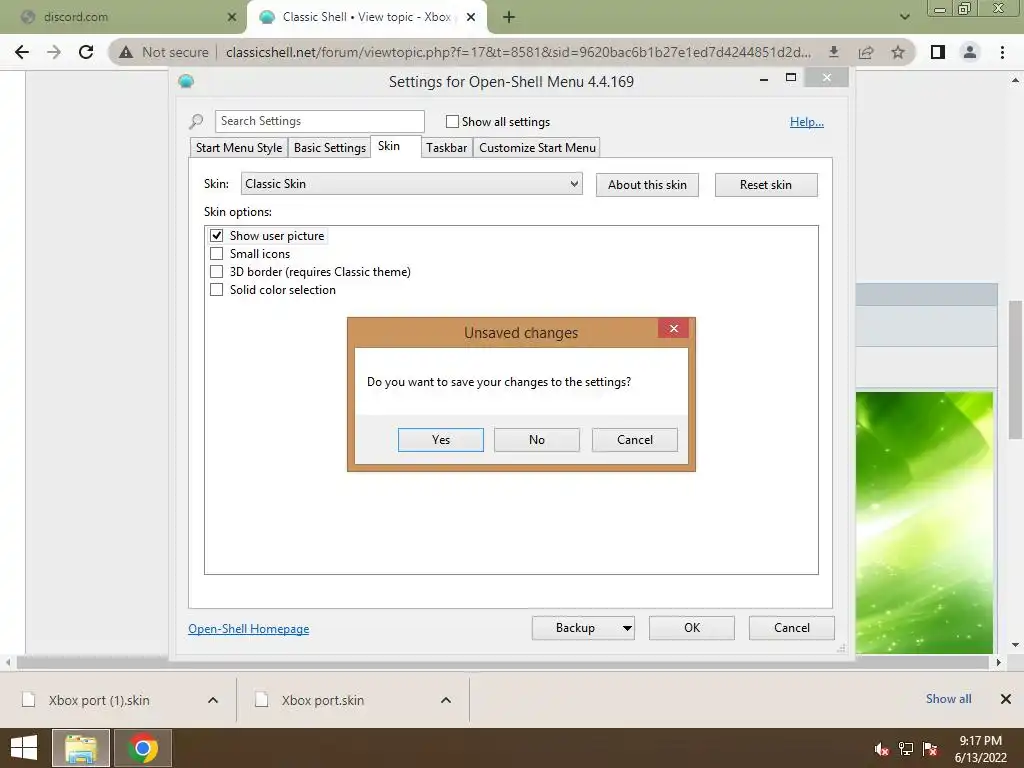Open File Explorer from taskbar
Viewport: 1024px width, 768px height.
coord(81,748)
